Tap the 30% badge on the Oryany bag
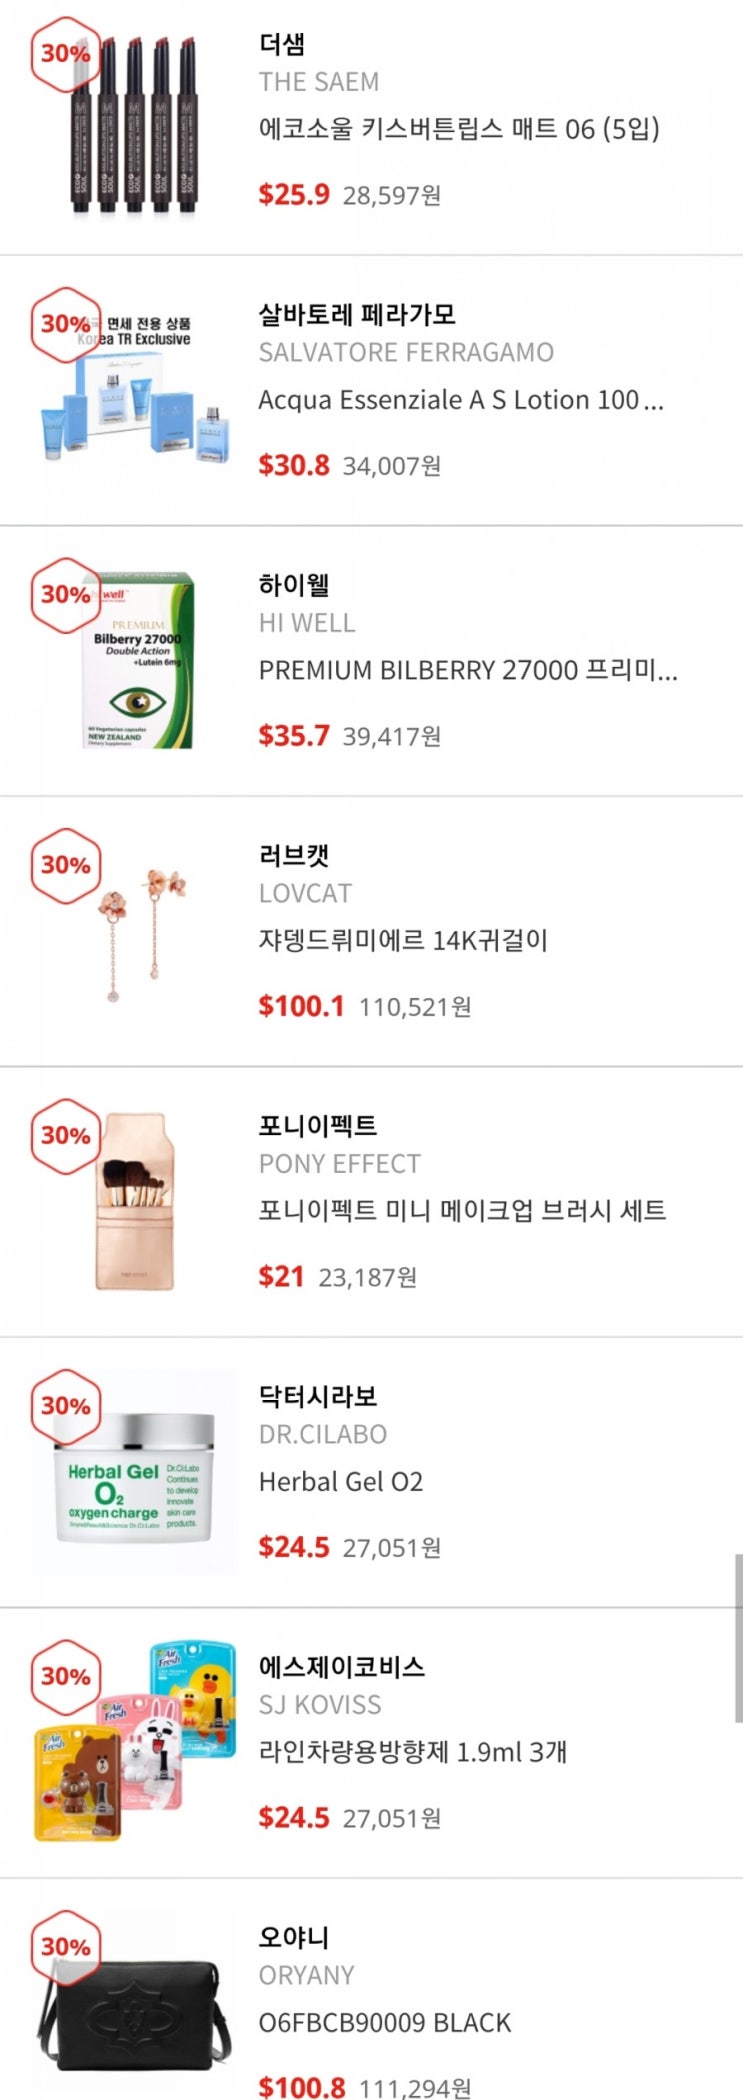This screenshot has width=743, height=2100. (65, 1946)
